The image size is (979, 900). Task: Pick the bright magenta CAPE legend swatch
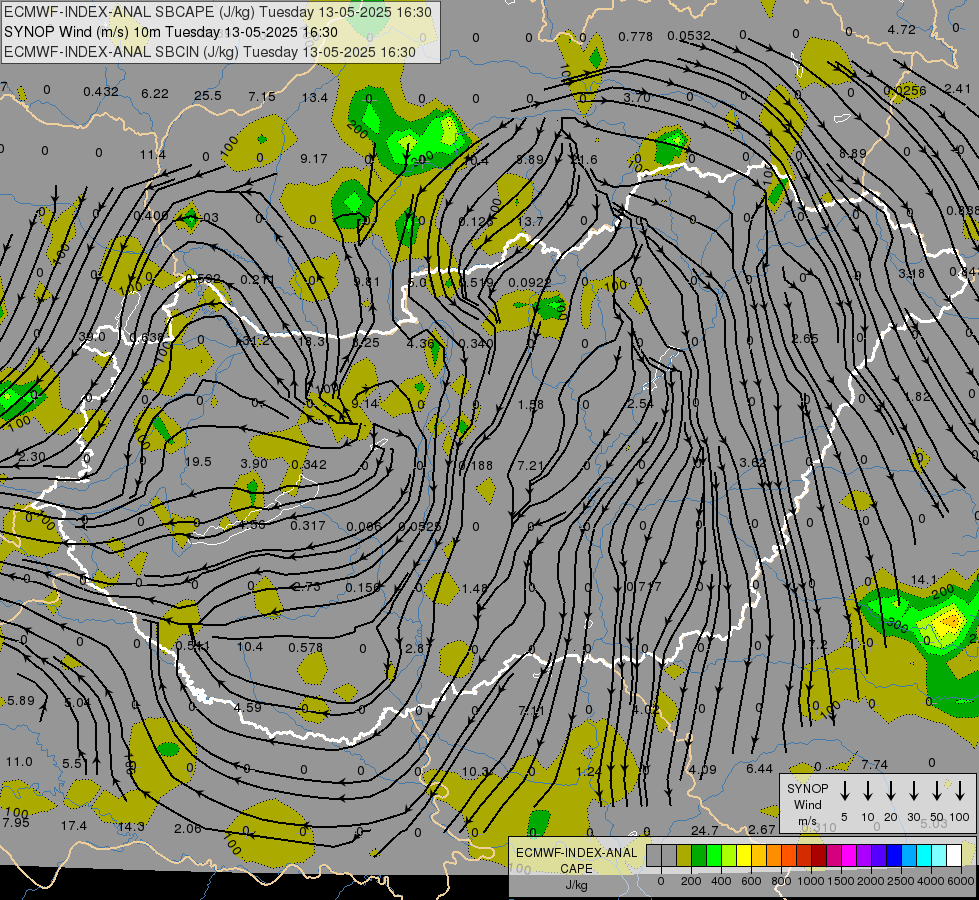click(849, 855)
